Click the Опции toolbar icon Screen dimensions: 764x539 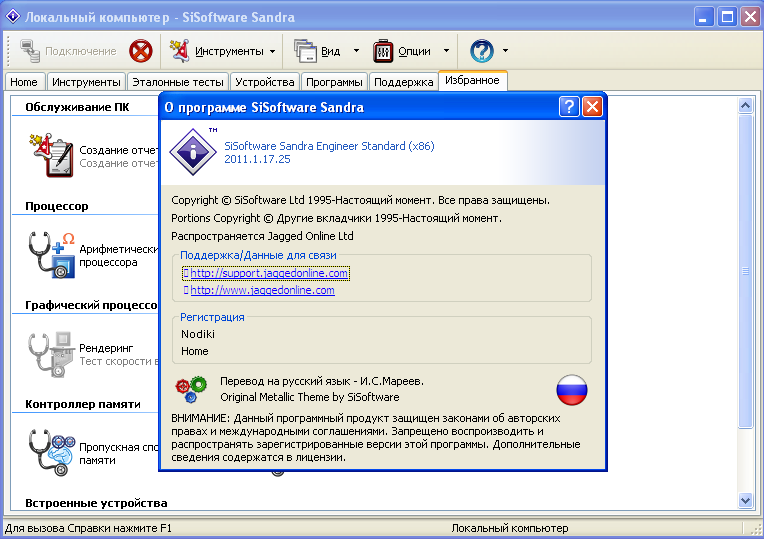pos(383,51)
